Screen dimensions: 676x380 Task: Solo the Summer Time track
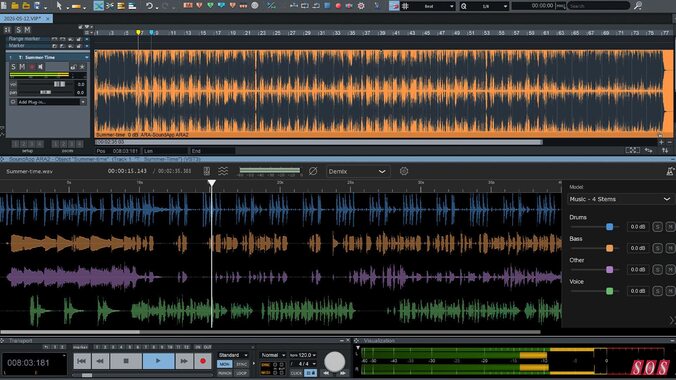pyautogui.click(x=13, y=67)
